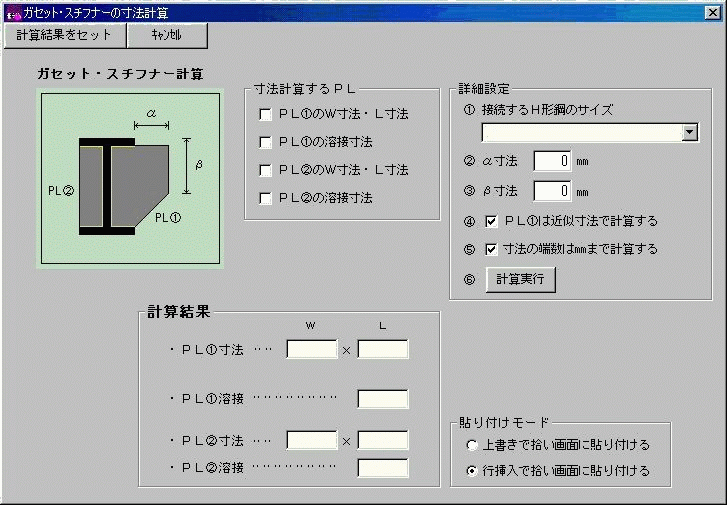The width and height of the screenshot is (727, 505).
Task: Toggle PL②の溶接寸法 checkbox
Action: click(x=265, y=198)
